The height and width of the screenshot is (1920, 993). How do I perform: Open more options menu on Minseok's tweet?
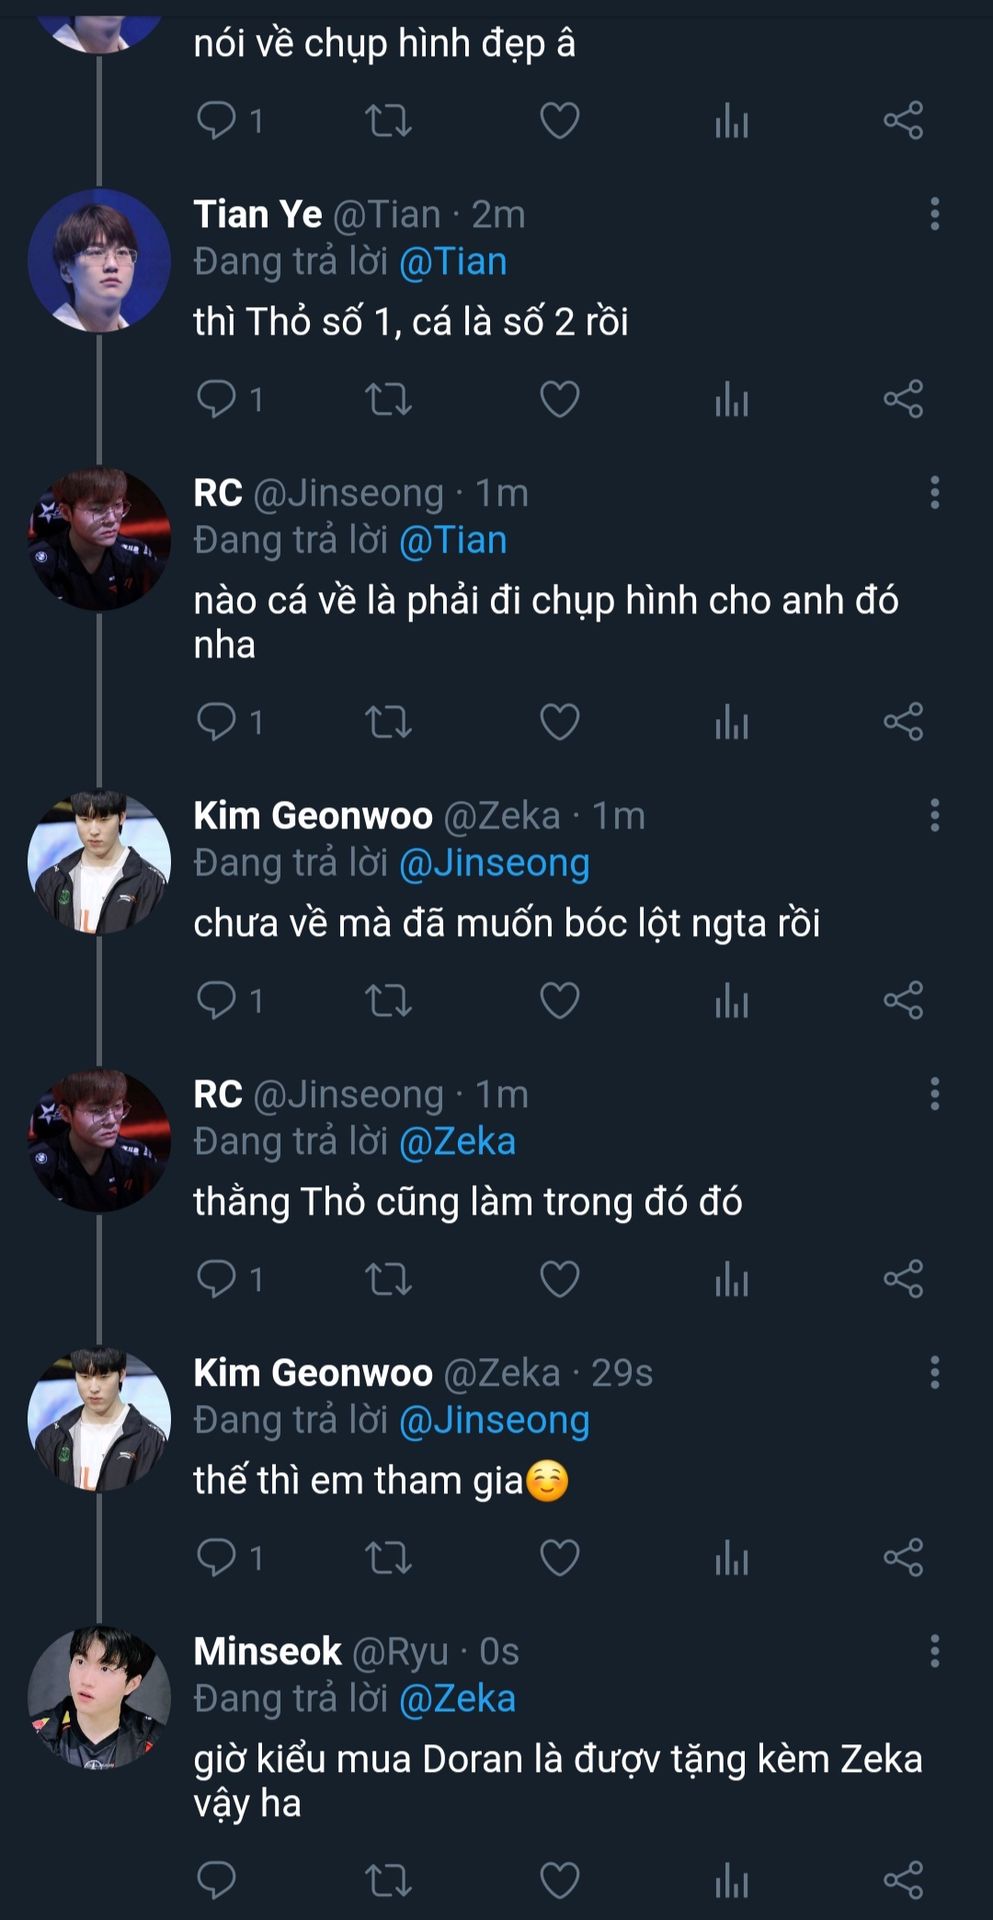point(934,1651)
